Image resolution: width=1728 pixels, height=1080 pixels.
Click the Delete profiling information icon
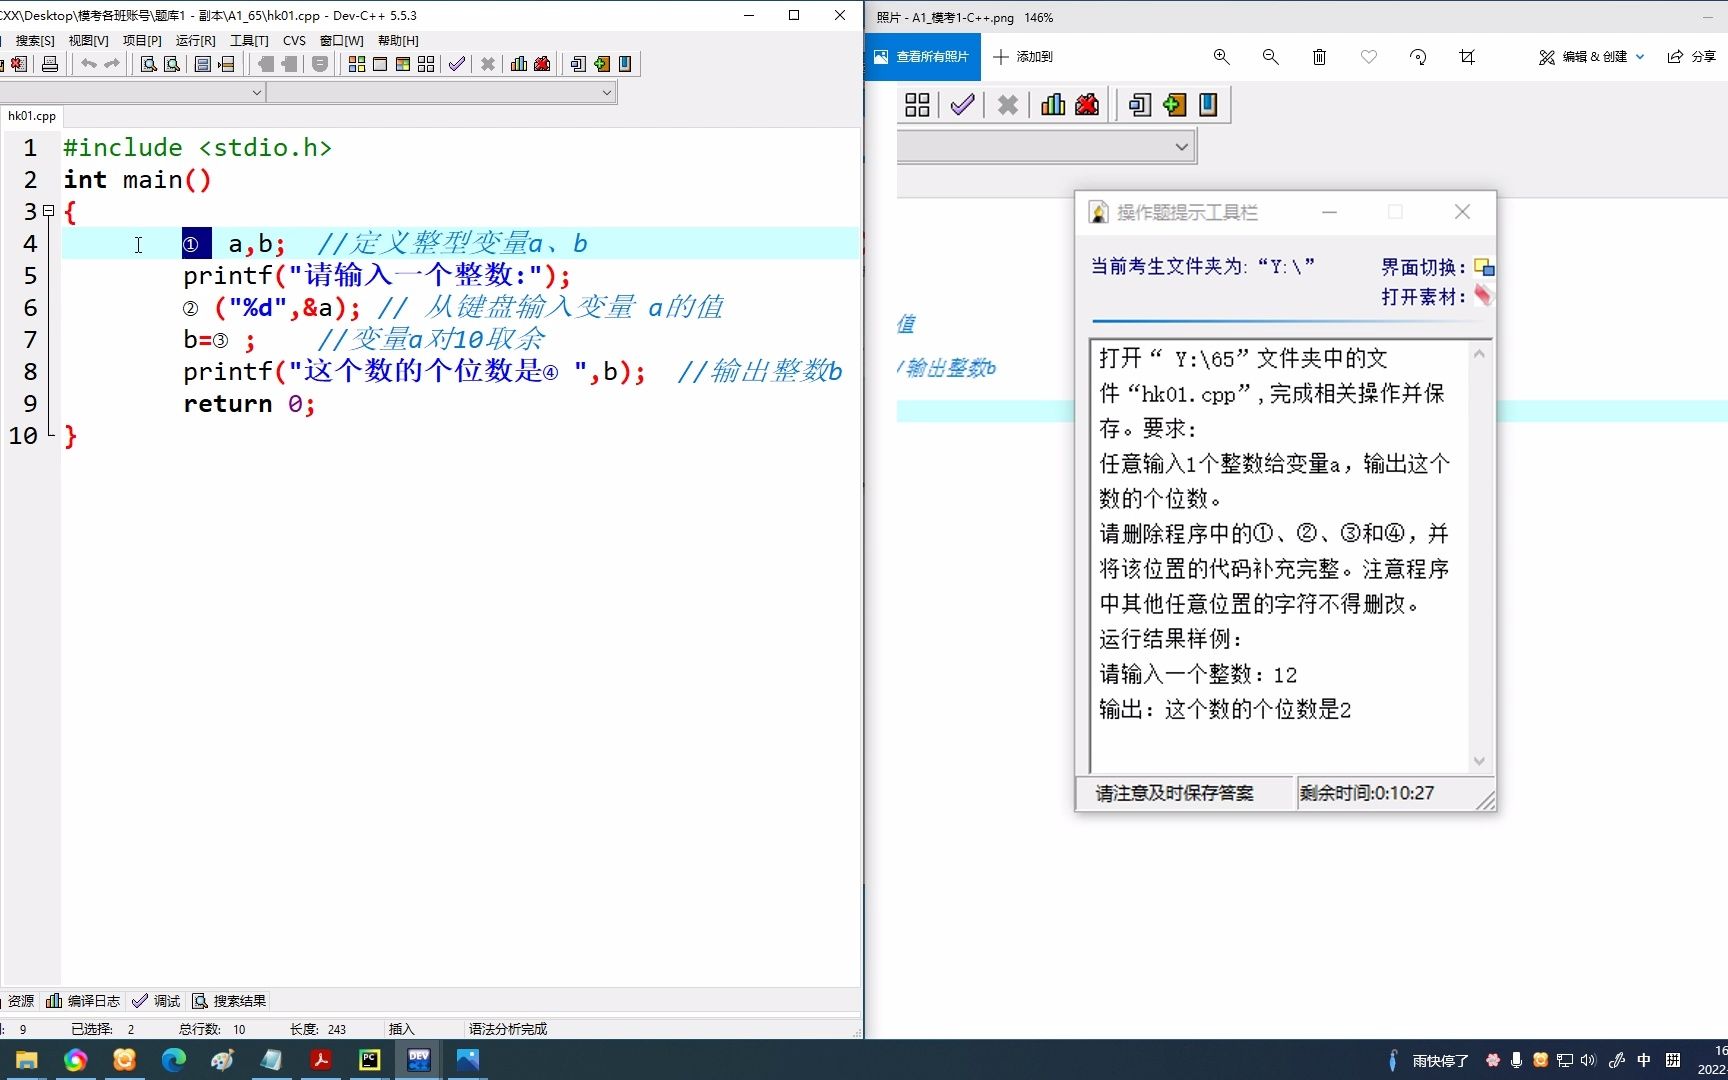542,64
